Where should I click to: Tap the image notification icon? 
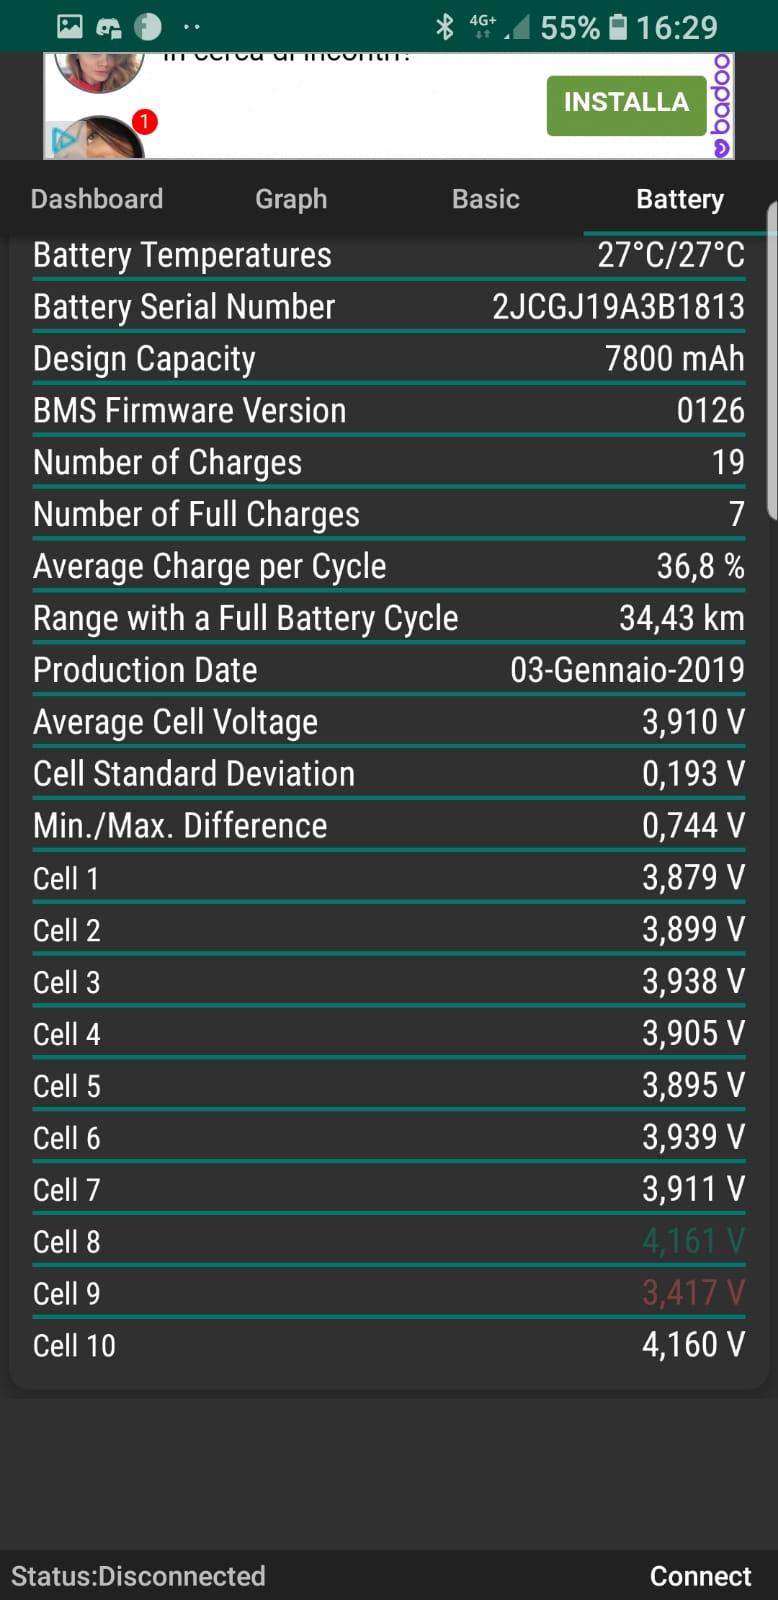click(69, 27)
